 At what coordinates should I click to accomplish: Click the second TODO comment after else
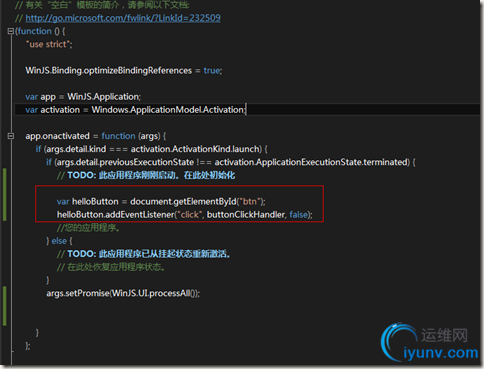click(144, 254)
